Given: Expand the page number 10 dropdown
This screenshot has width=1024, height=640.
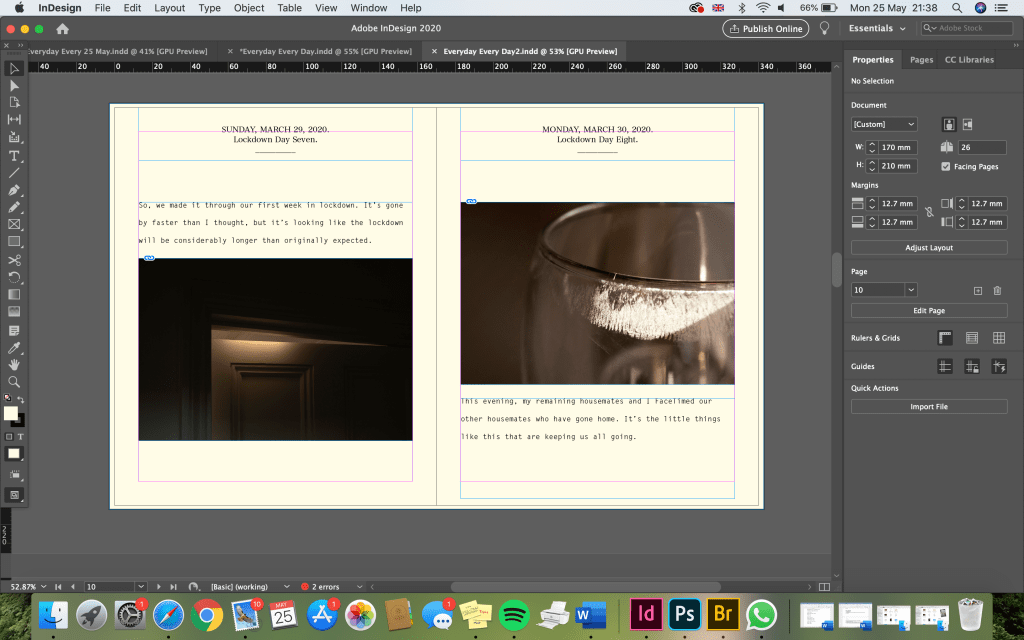Looking at the screenshot, I should (x=910, y=290).
